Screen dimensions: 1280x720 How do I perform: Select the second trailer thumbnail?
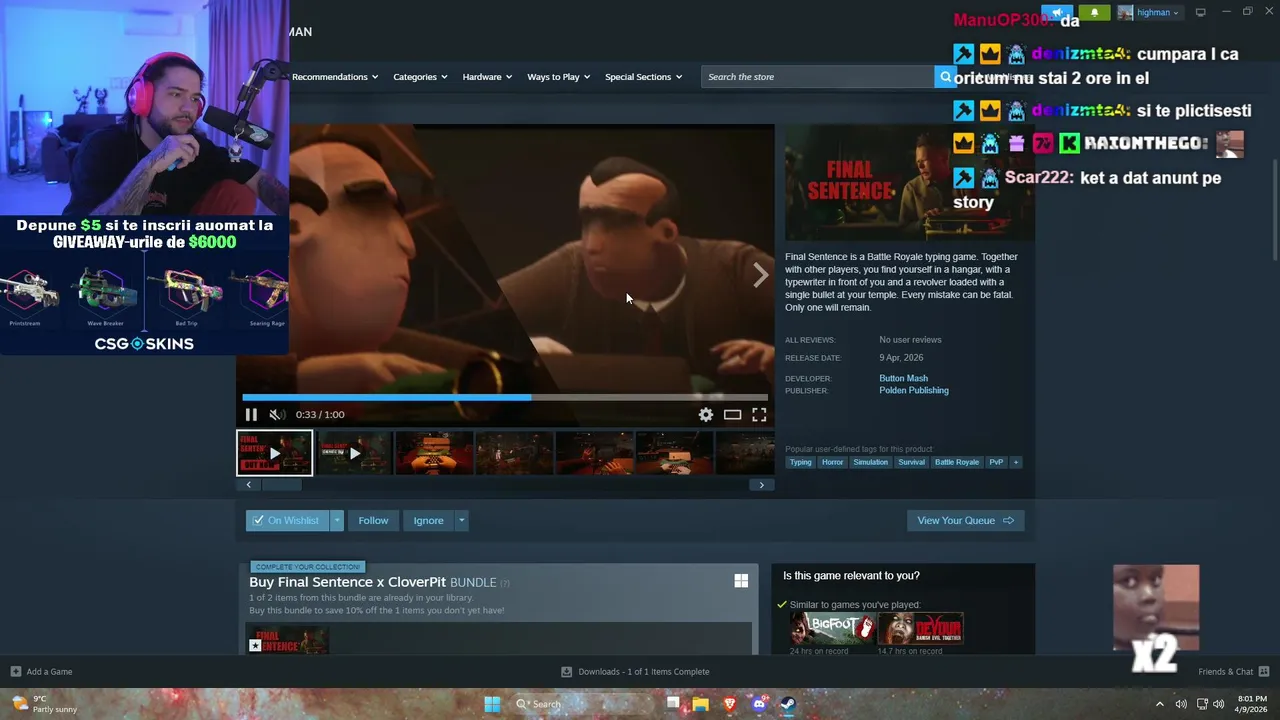pyautogui.click(x=354, y=453)
